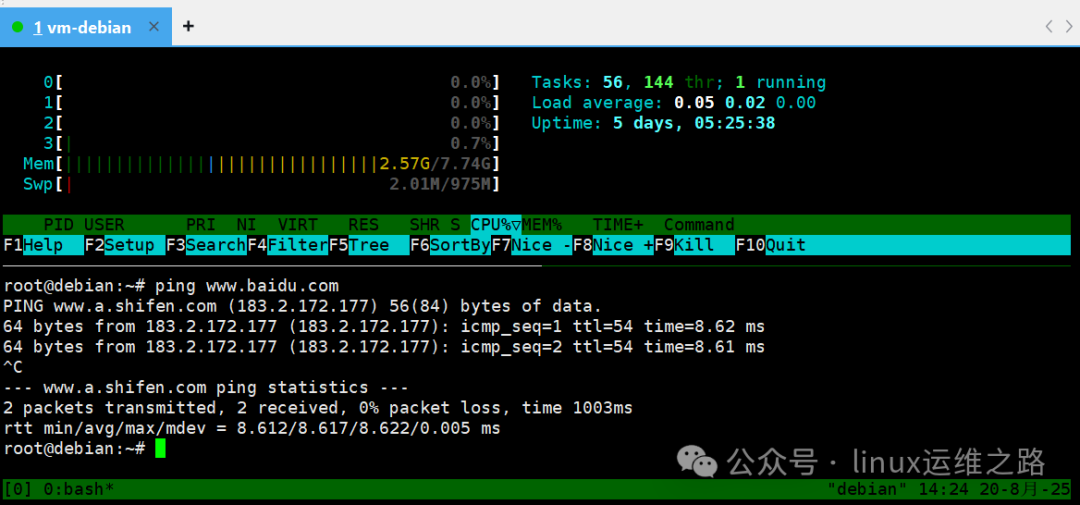The height and width of the screenshot is (505, 1080).
Task: Click F9 Kill in htop
Action: 694,245
